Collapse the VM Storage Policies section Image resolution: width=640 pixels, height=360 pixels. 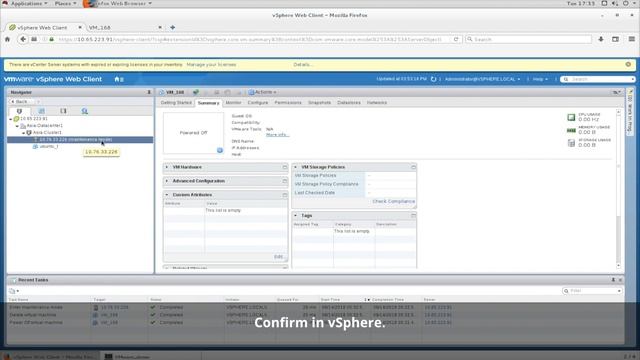coord(296,167)
